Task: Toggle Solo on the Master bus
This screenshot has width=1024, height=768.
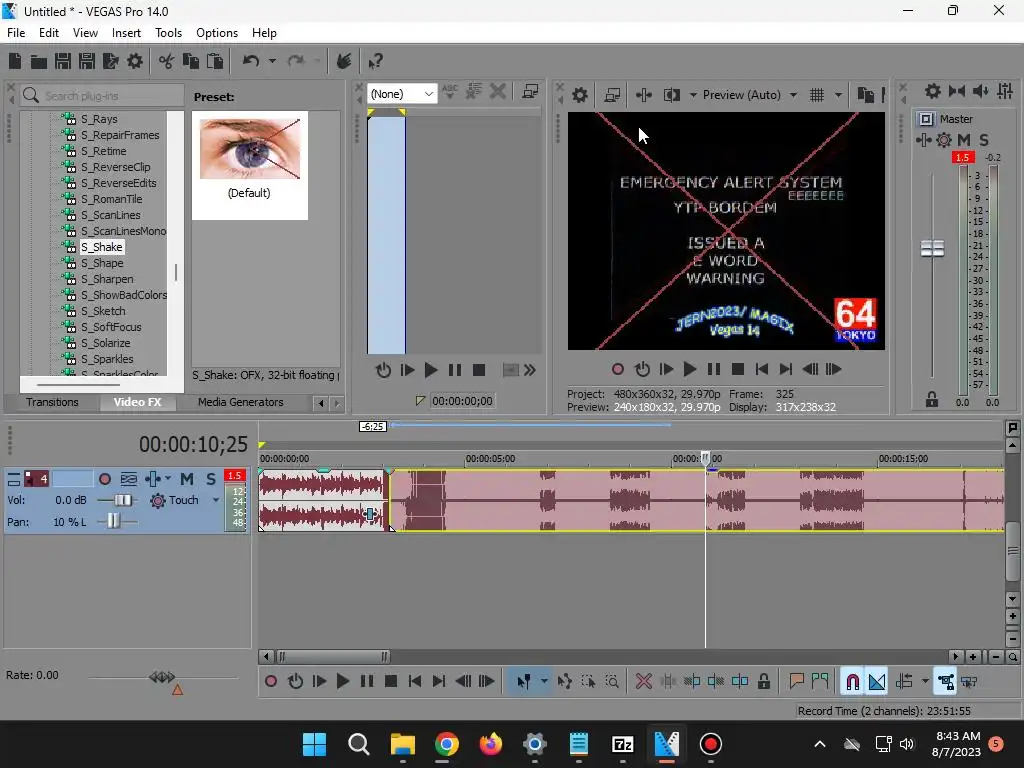Action: [984, 140]
